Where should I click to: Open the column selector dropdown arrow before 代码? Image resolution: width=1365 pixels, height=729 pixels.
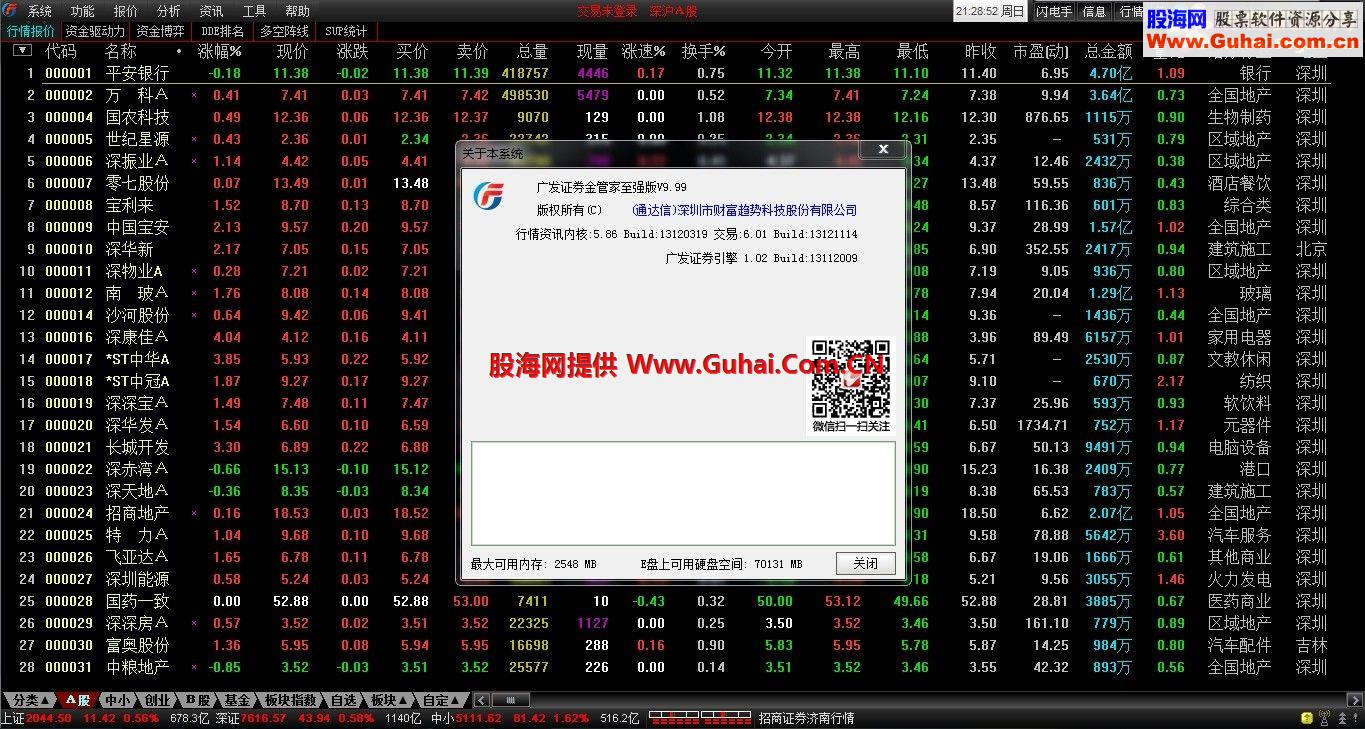point(22,50)
